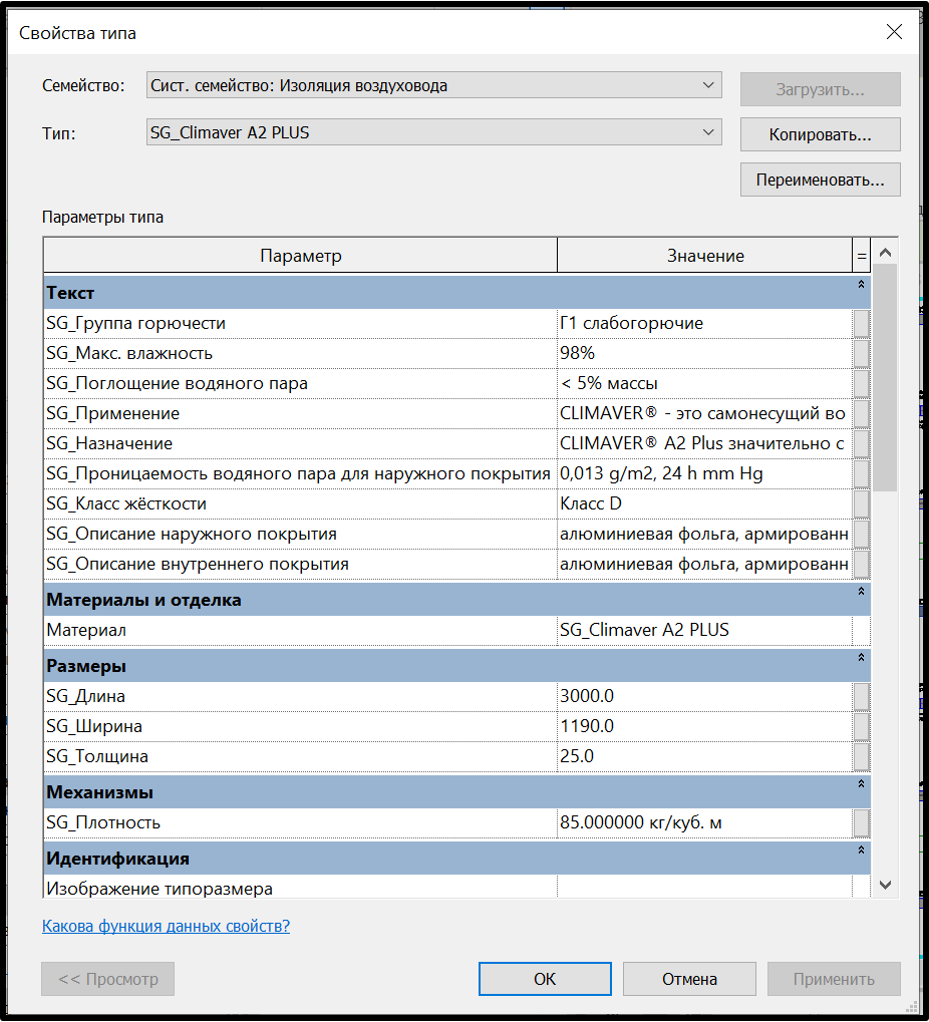Edit the SG_Длина value 3000.0

coord(705,696)
